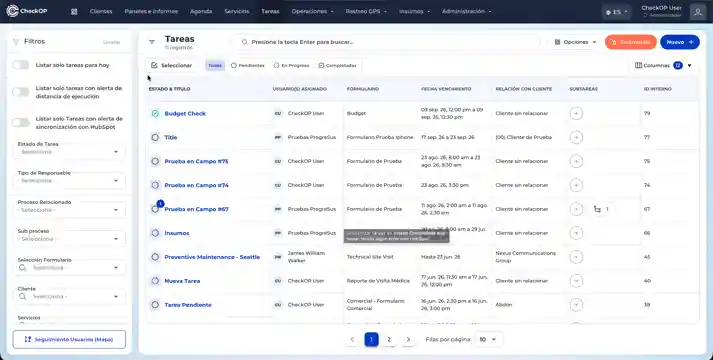
Task: Click the Nuevo button
Action: [680, 42]
